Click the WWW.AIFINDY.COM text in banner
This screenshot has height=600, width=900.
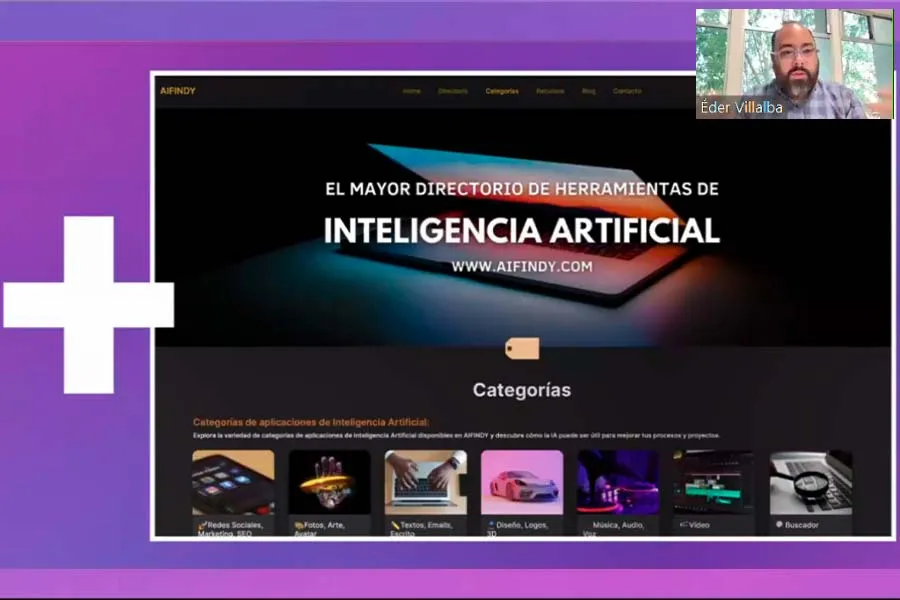(x=521, y=267)
